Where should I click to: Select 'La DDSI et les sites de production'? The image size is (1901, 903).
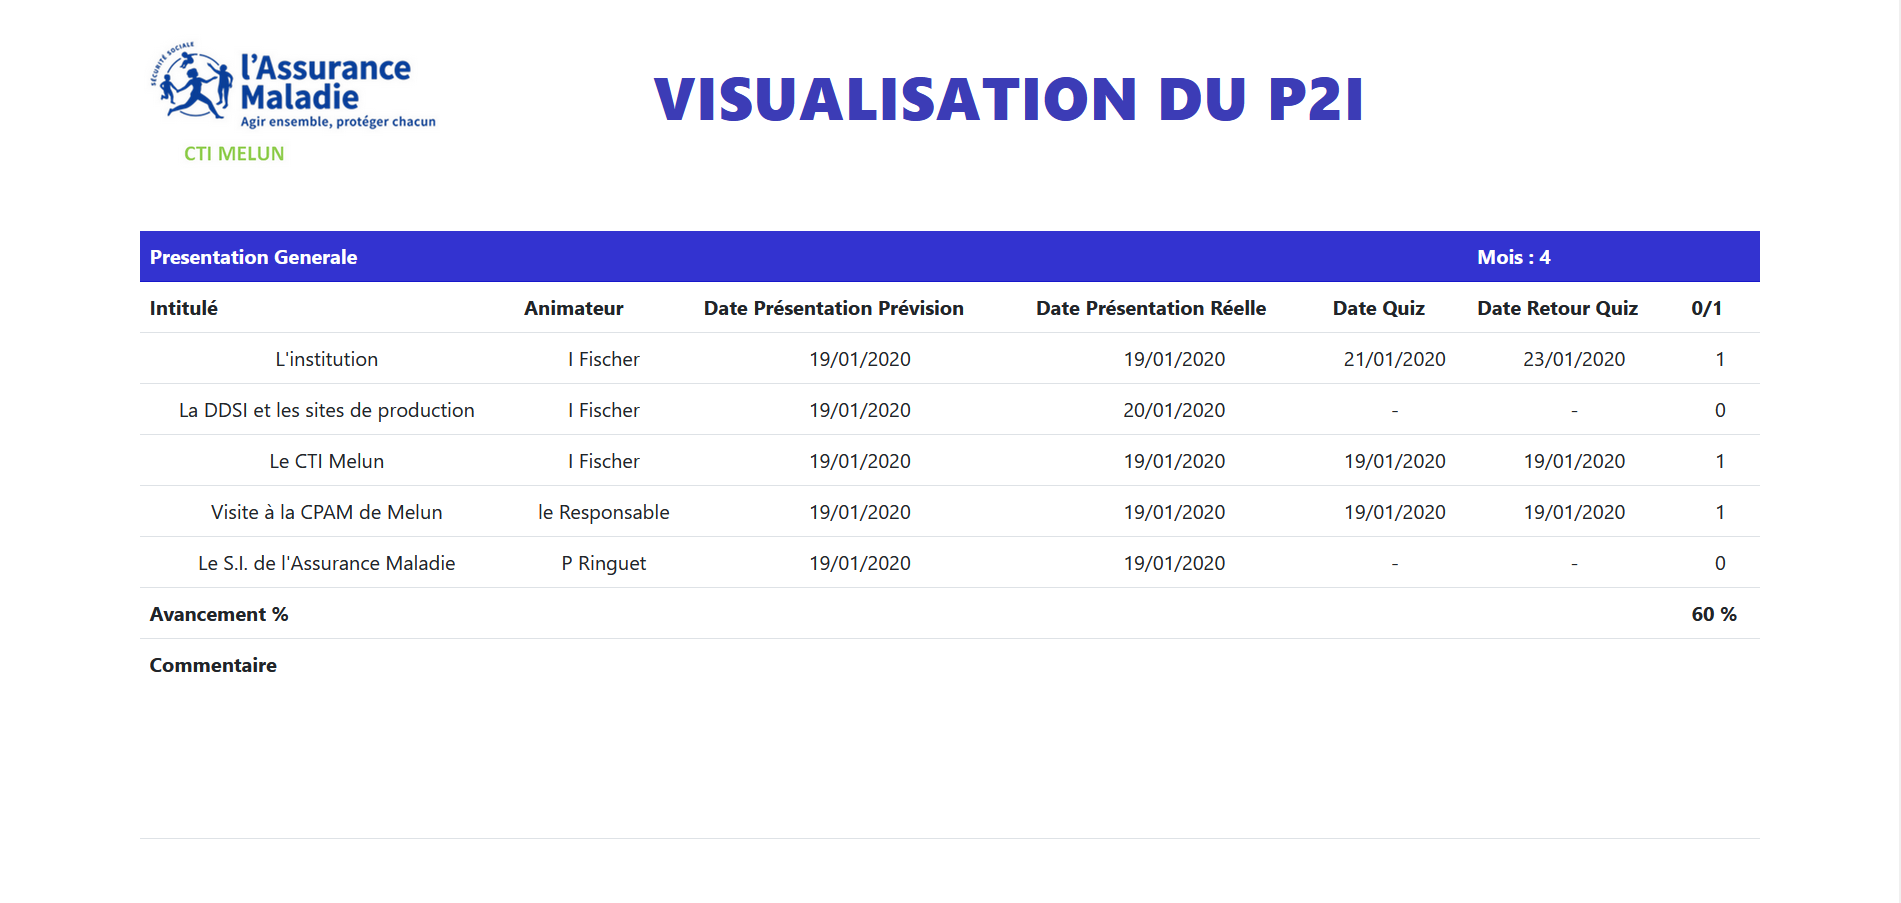pos(327,410)
